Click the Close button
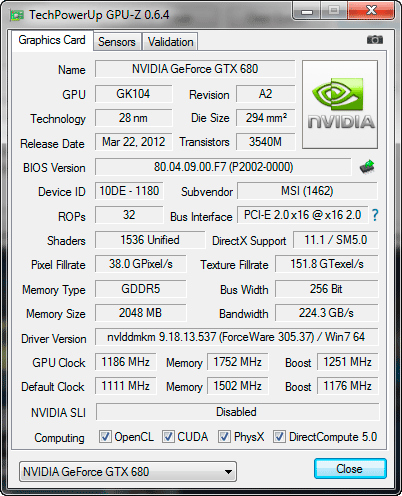The height and width of the screenshot is (496, 402). (350, 469)
